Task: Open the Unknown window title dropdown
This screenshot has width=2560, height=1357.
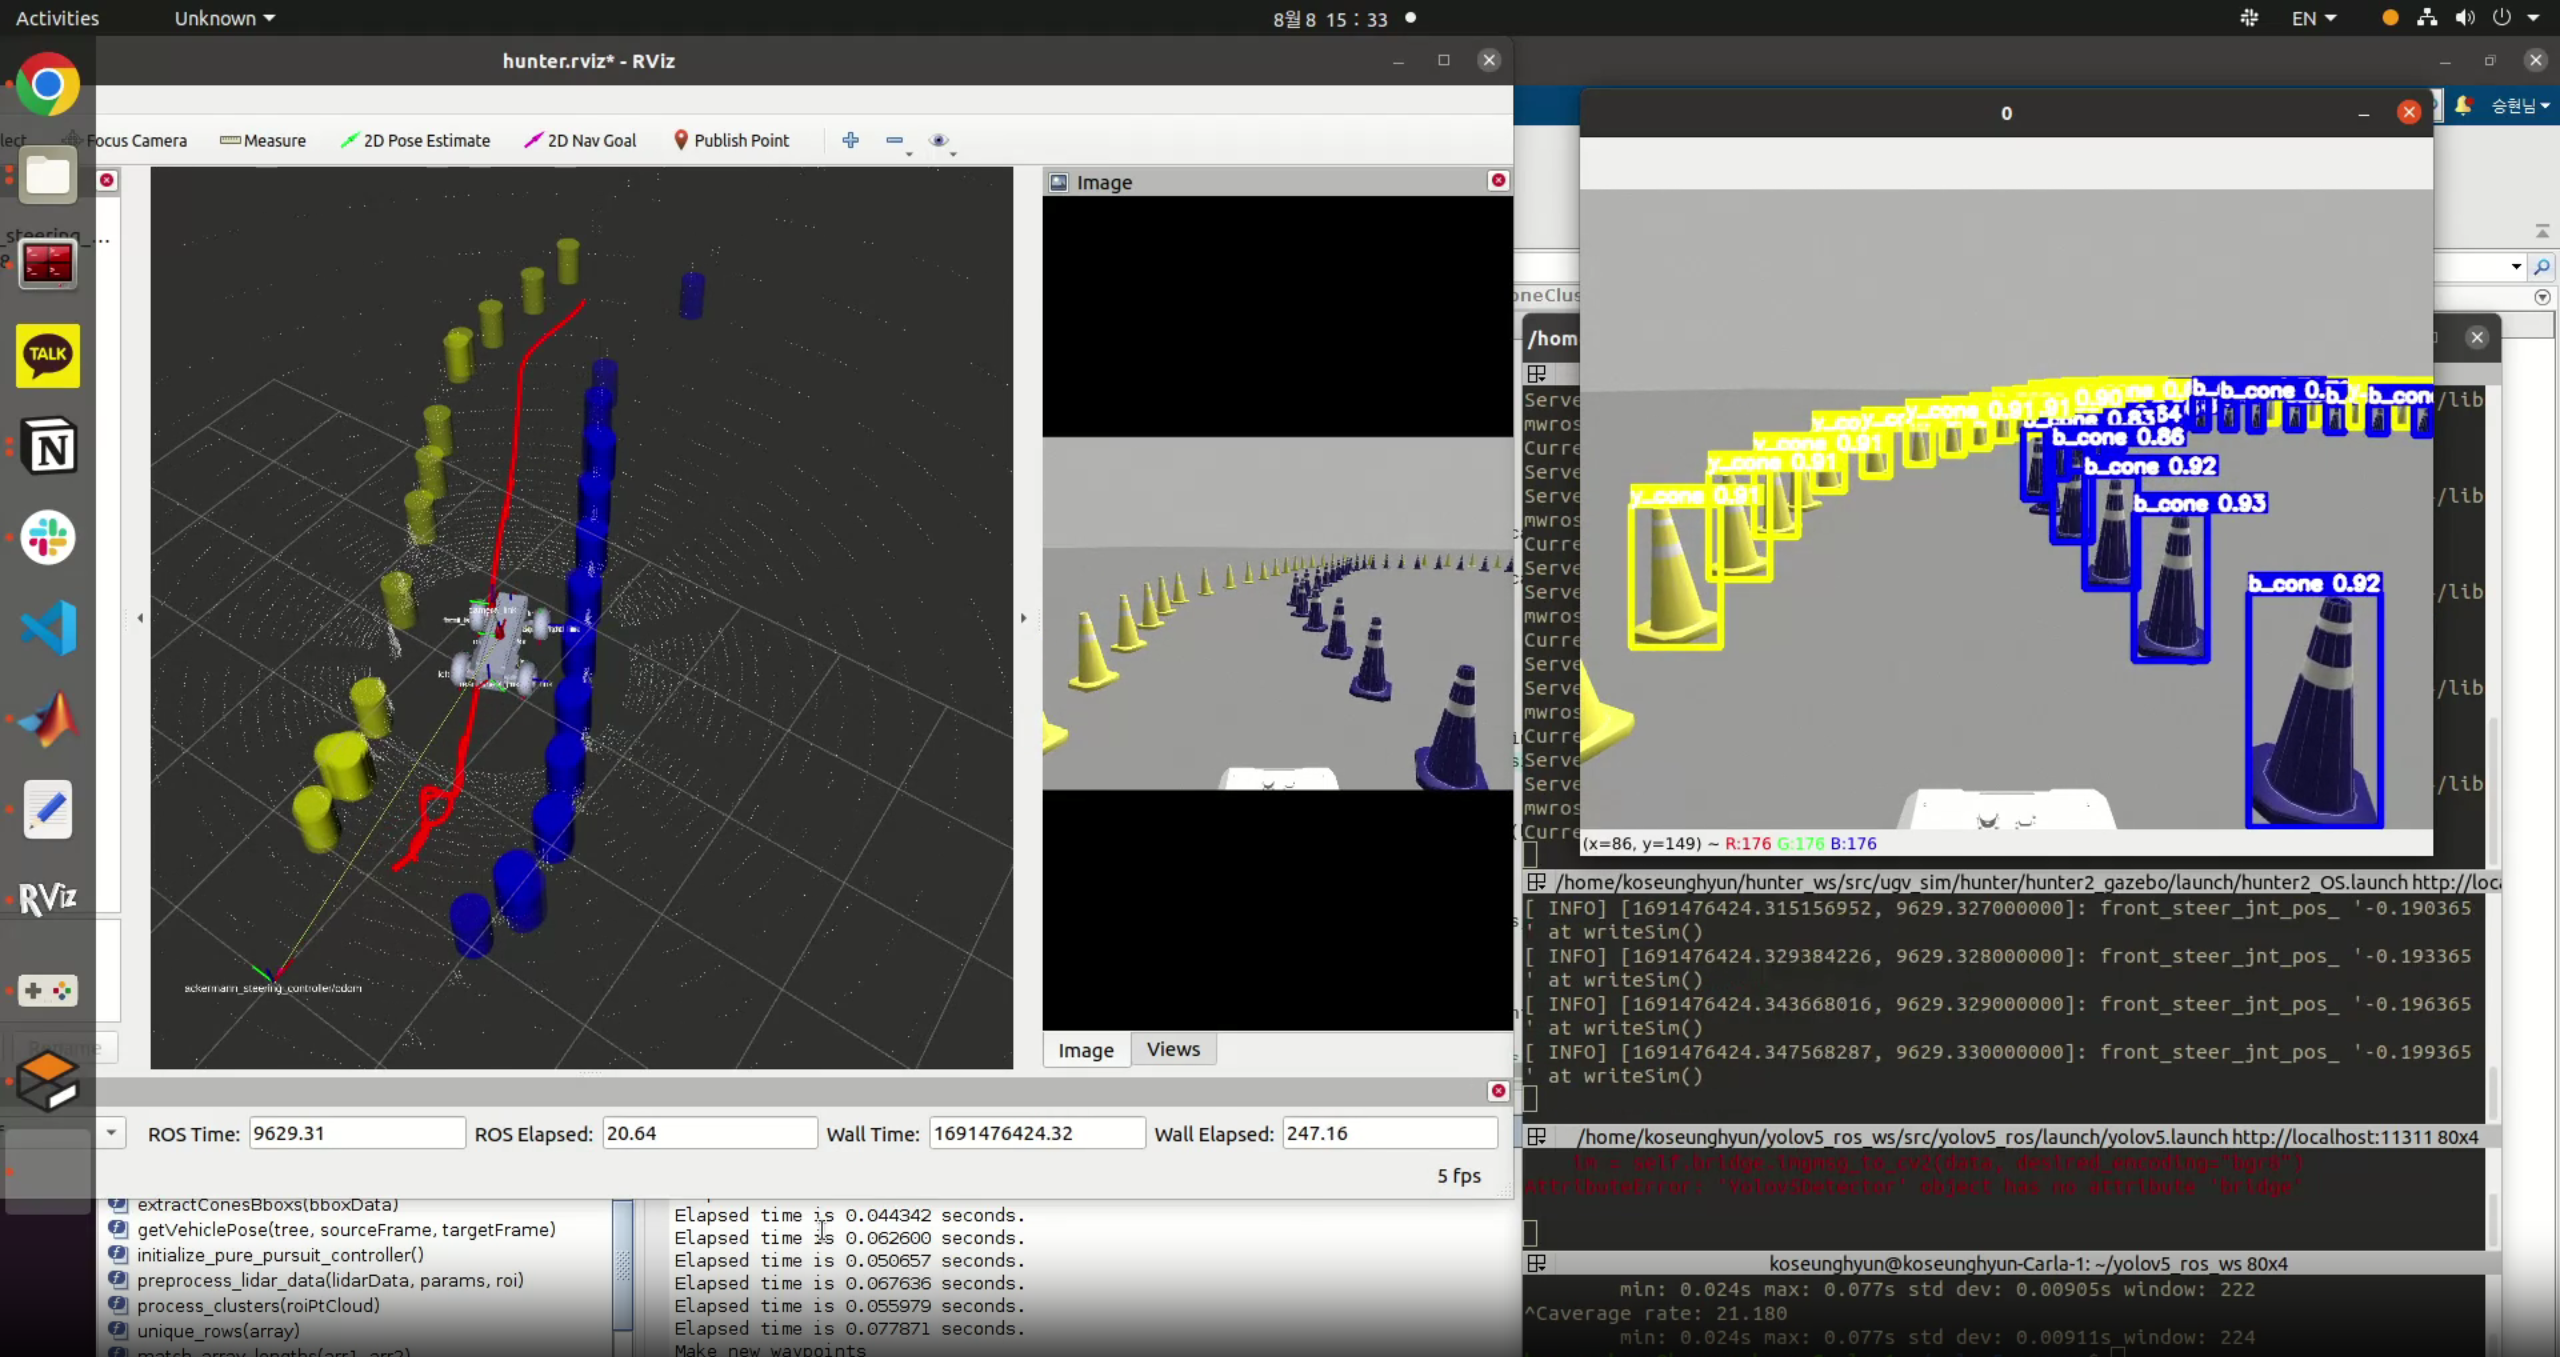Action: [x=224, y=17]
